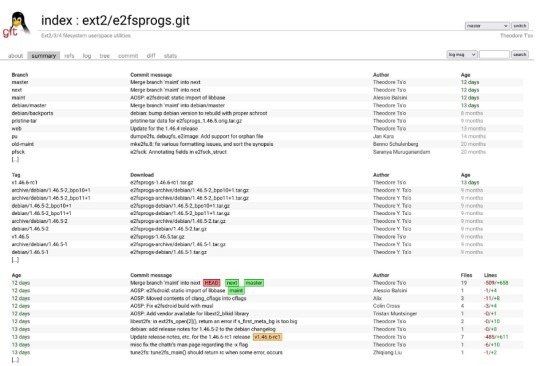Click the green next branch label
This screenshot has width=536, height=366.
tap(232, 283)
